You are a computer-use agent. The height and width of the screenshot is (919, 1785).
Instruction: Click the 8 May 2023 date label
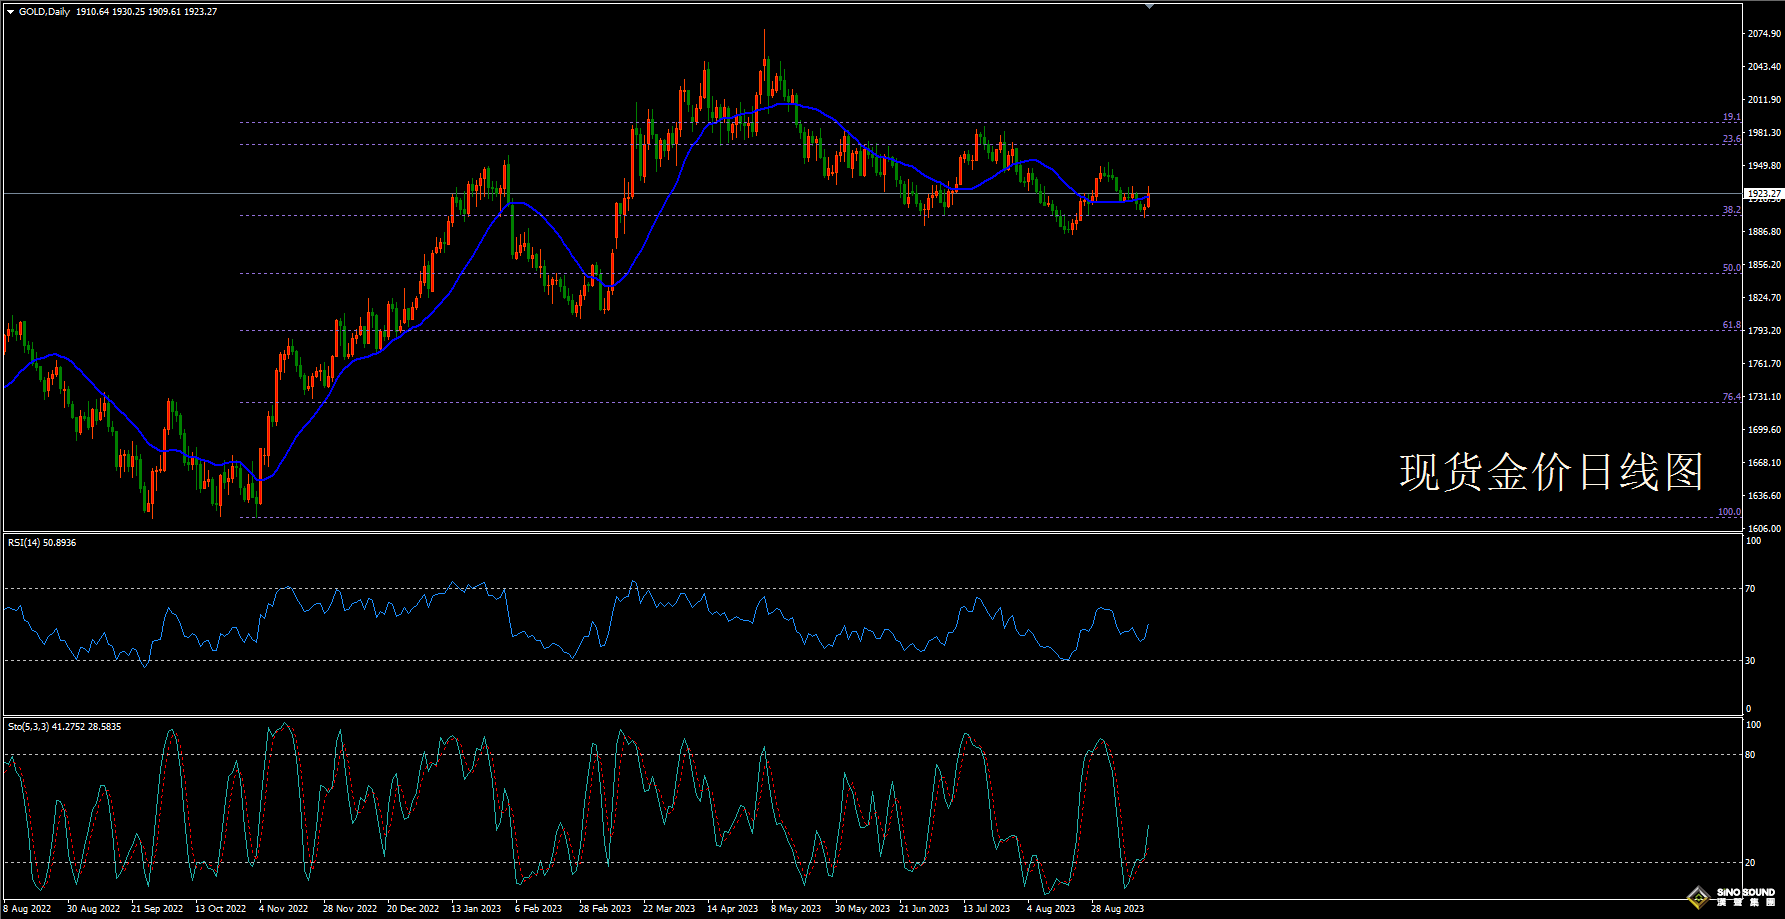[x=796, y=909]
